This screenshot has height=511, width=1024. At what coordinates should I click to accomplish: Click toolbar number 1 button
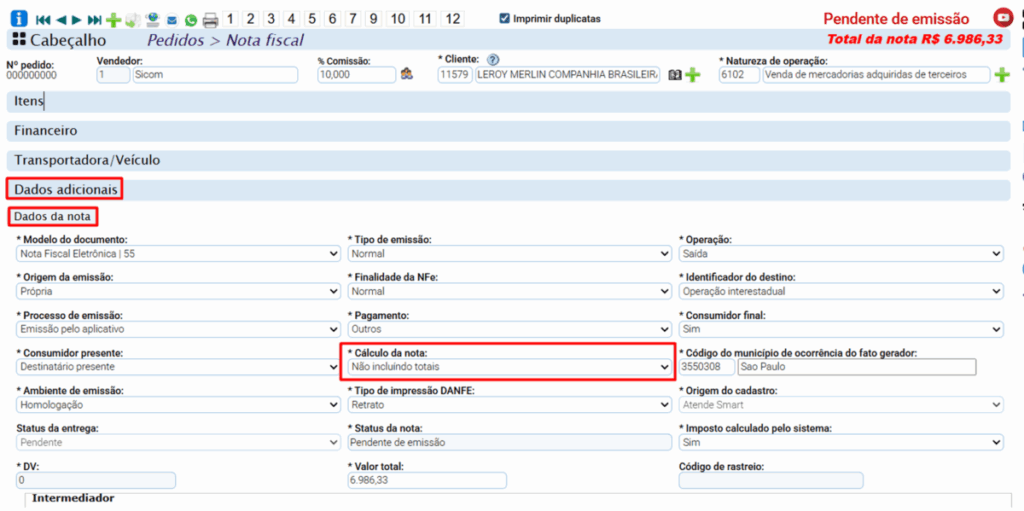click(230, 19)
